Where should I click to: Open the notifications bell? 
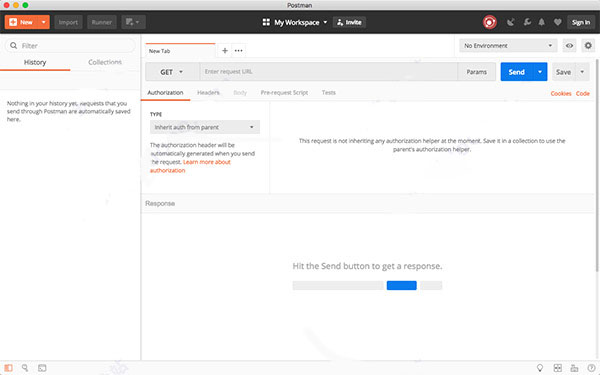[x=541, y=22]
